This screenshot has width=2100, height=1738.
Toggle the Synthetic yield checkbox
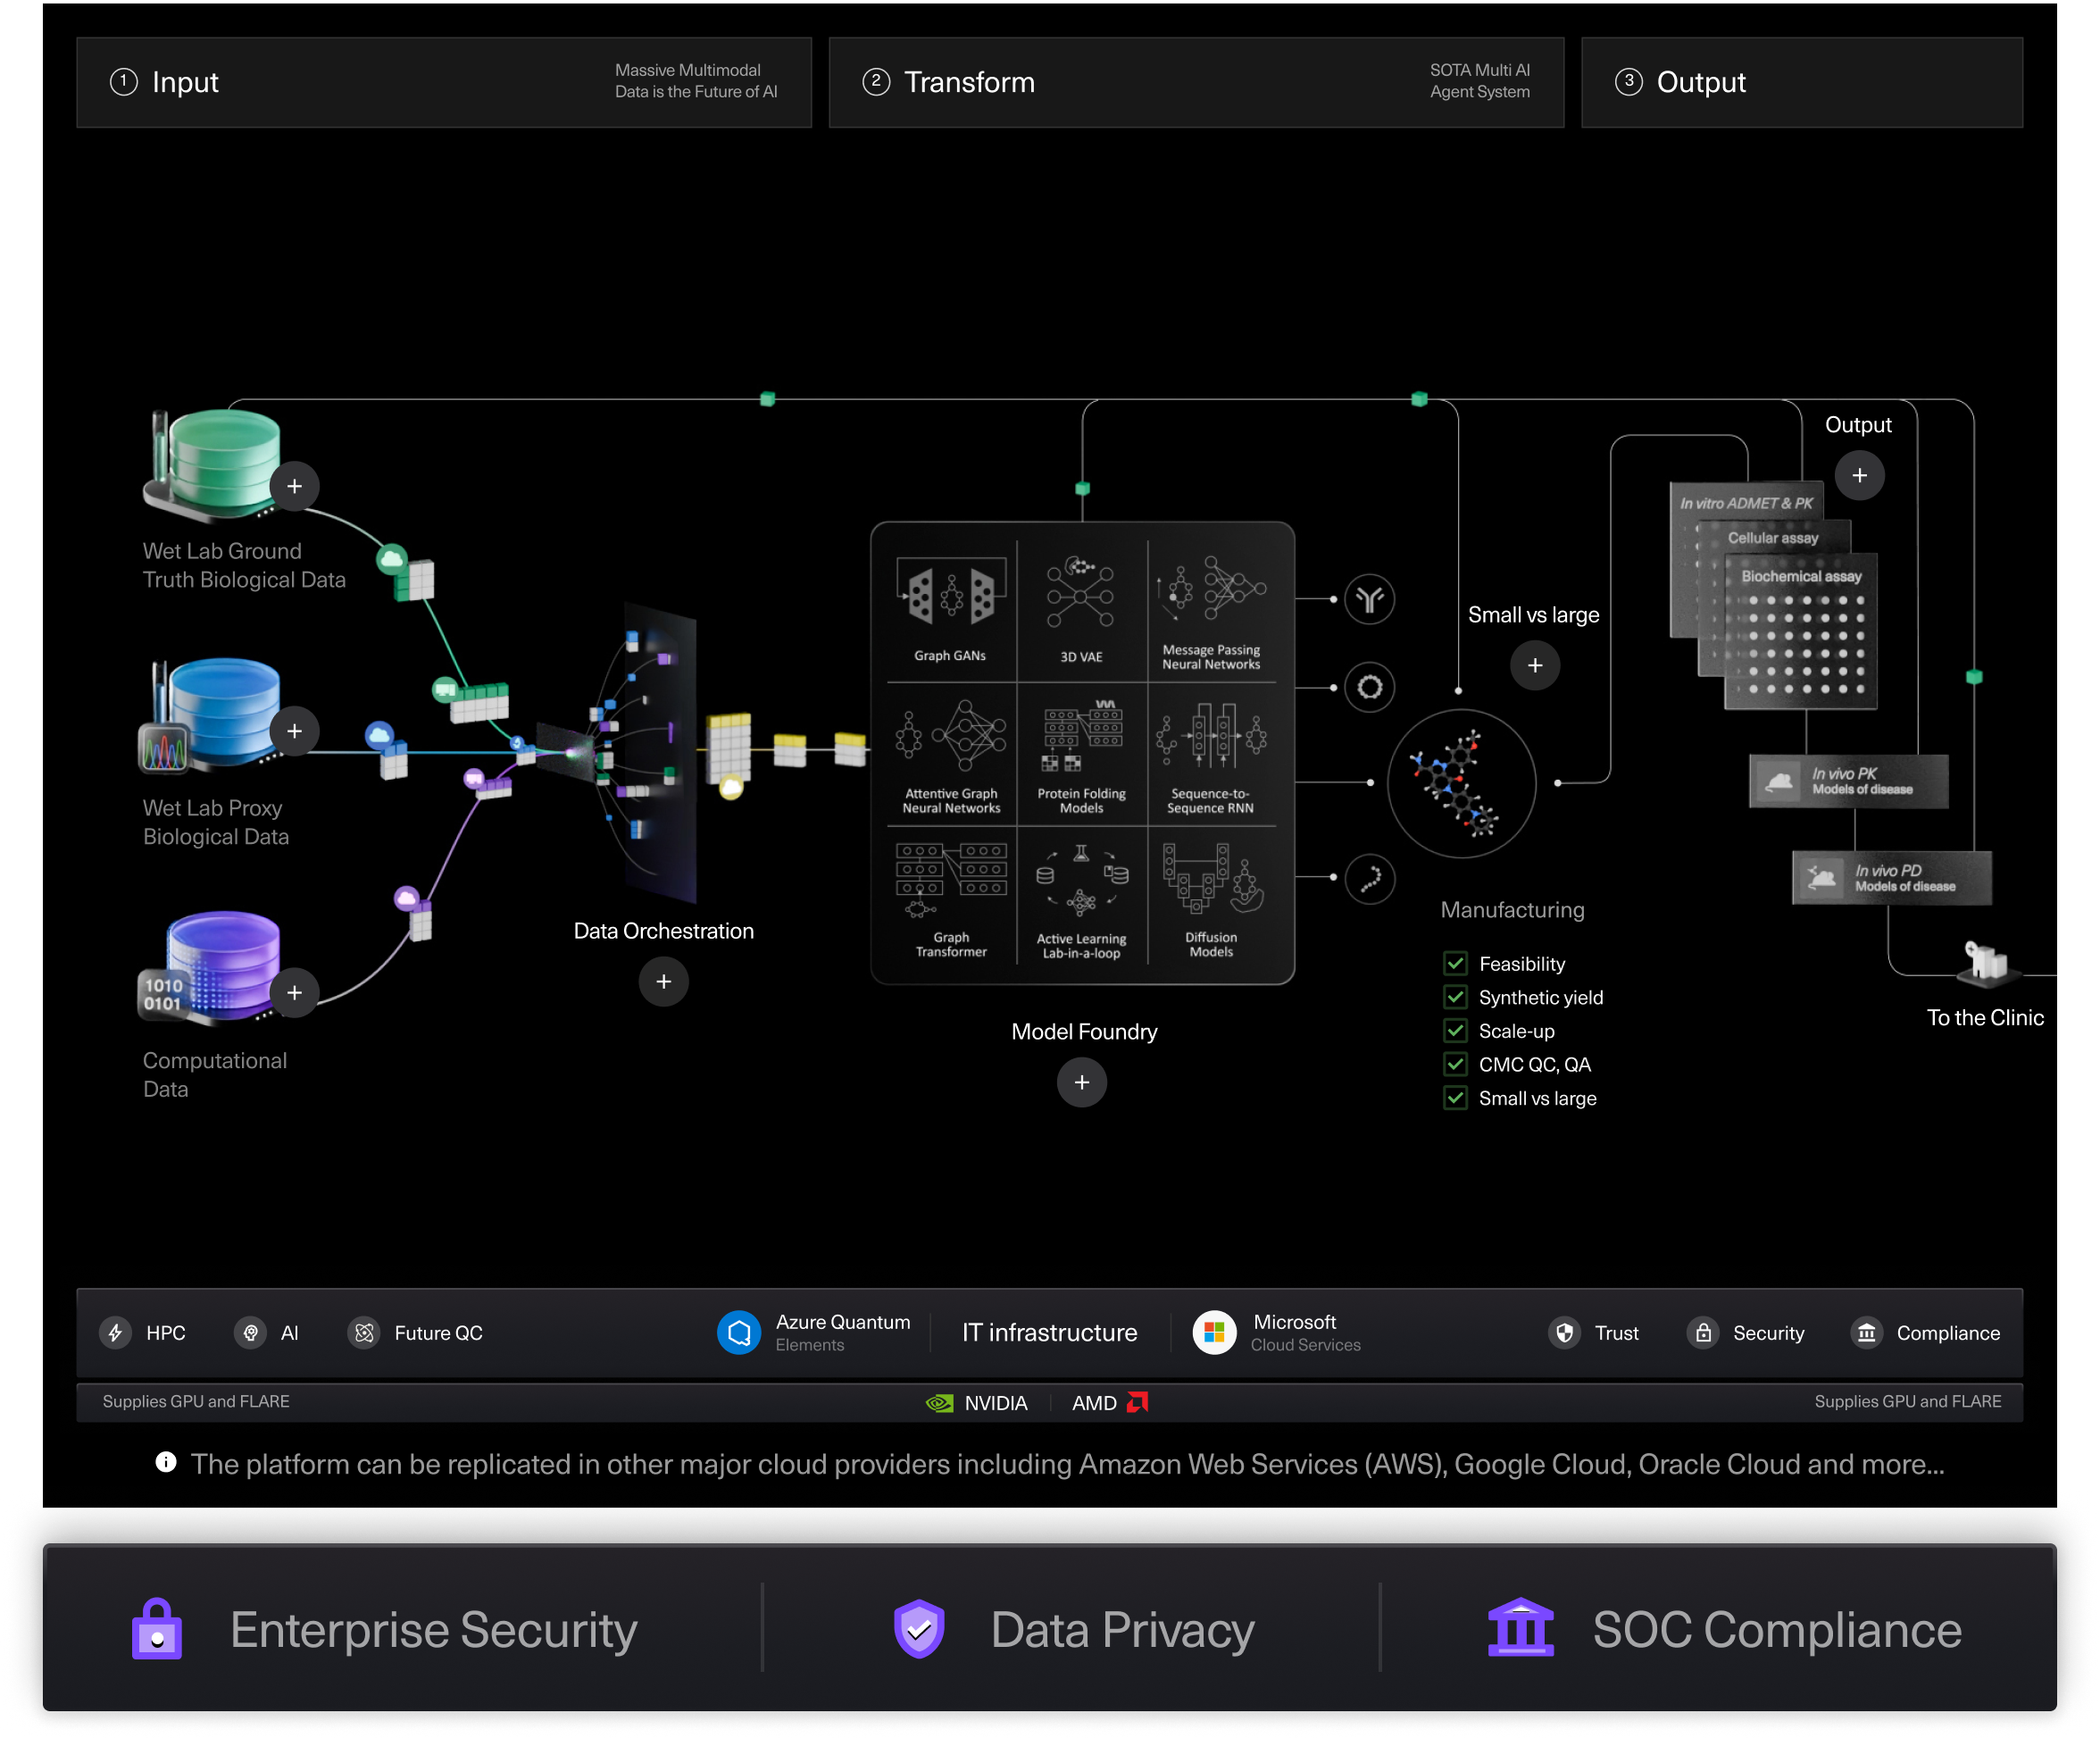point(1455,997)
